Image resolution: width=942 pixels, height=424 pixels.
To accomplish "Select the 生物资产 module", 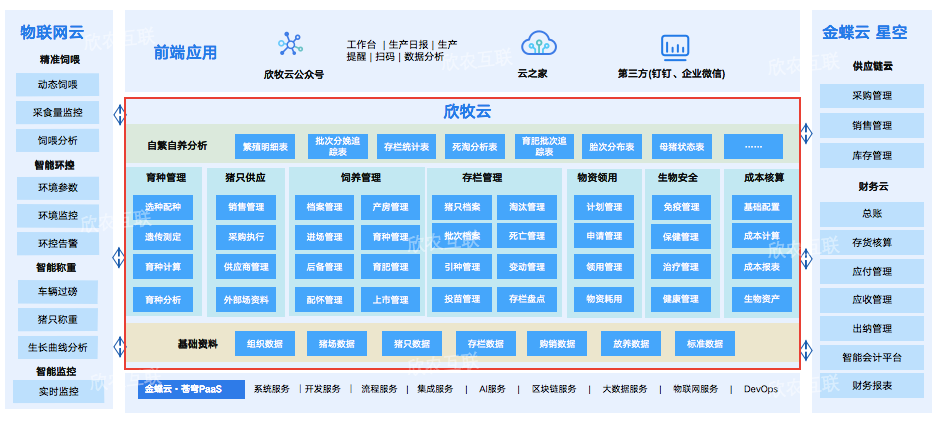I will [762, 299].
